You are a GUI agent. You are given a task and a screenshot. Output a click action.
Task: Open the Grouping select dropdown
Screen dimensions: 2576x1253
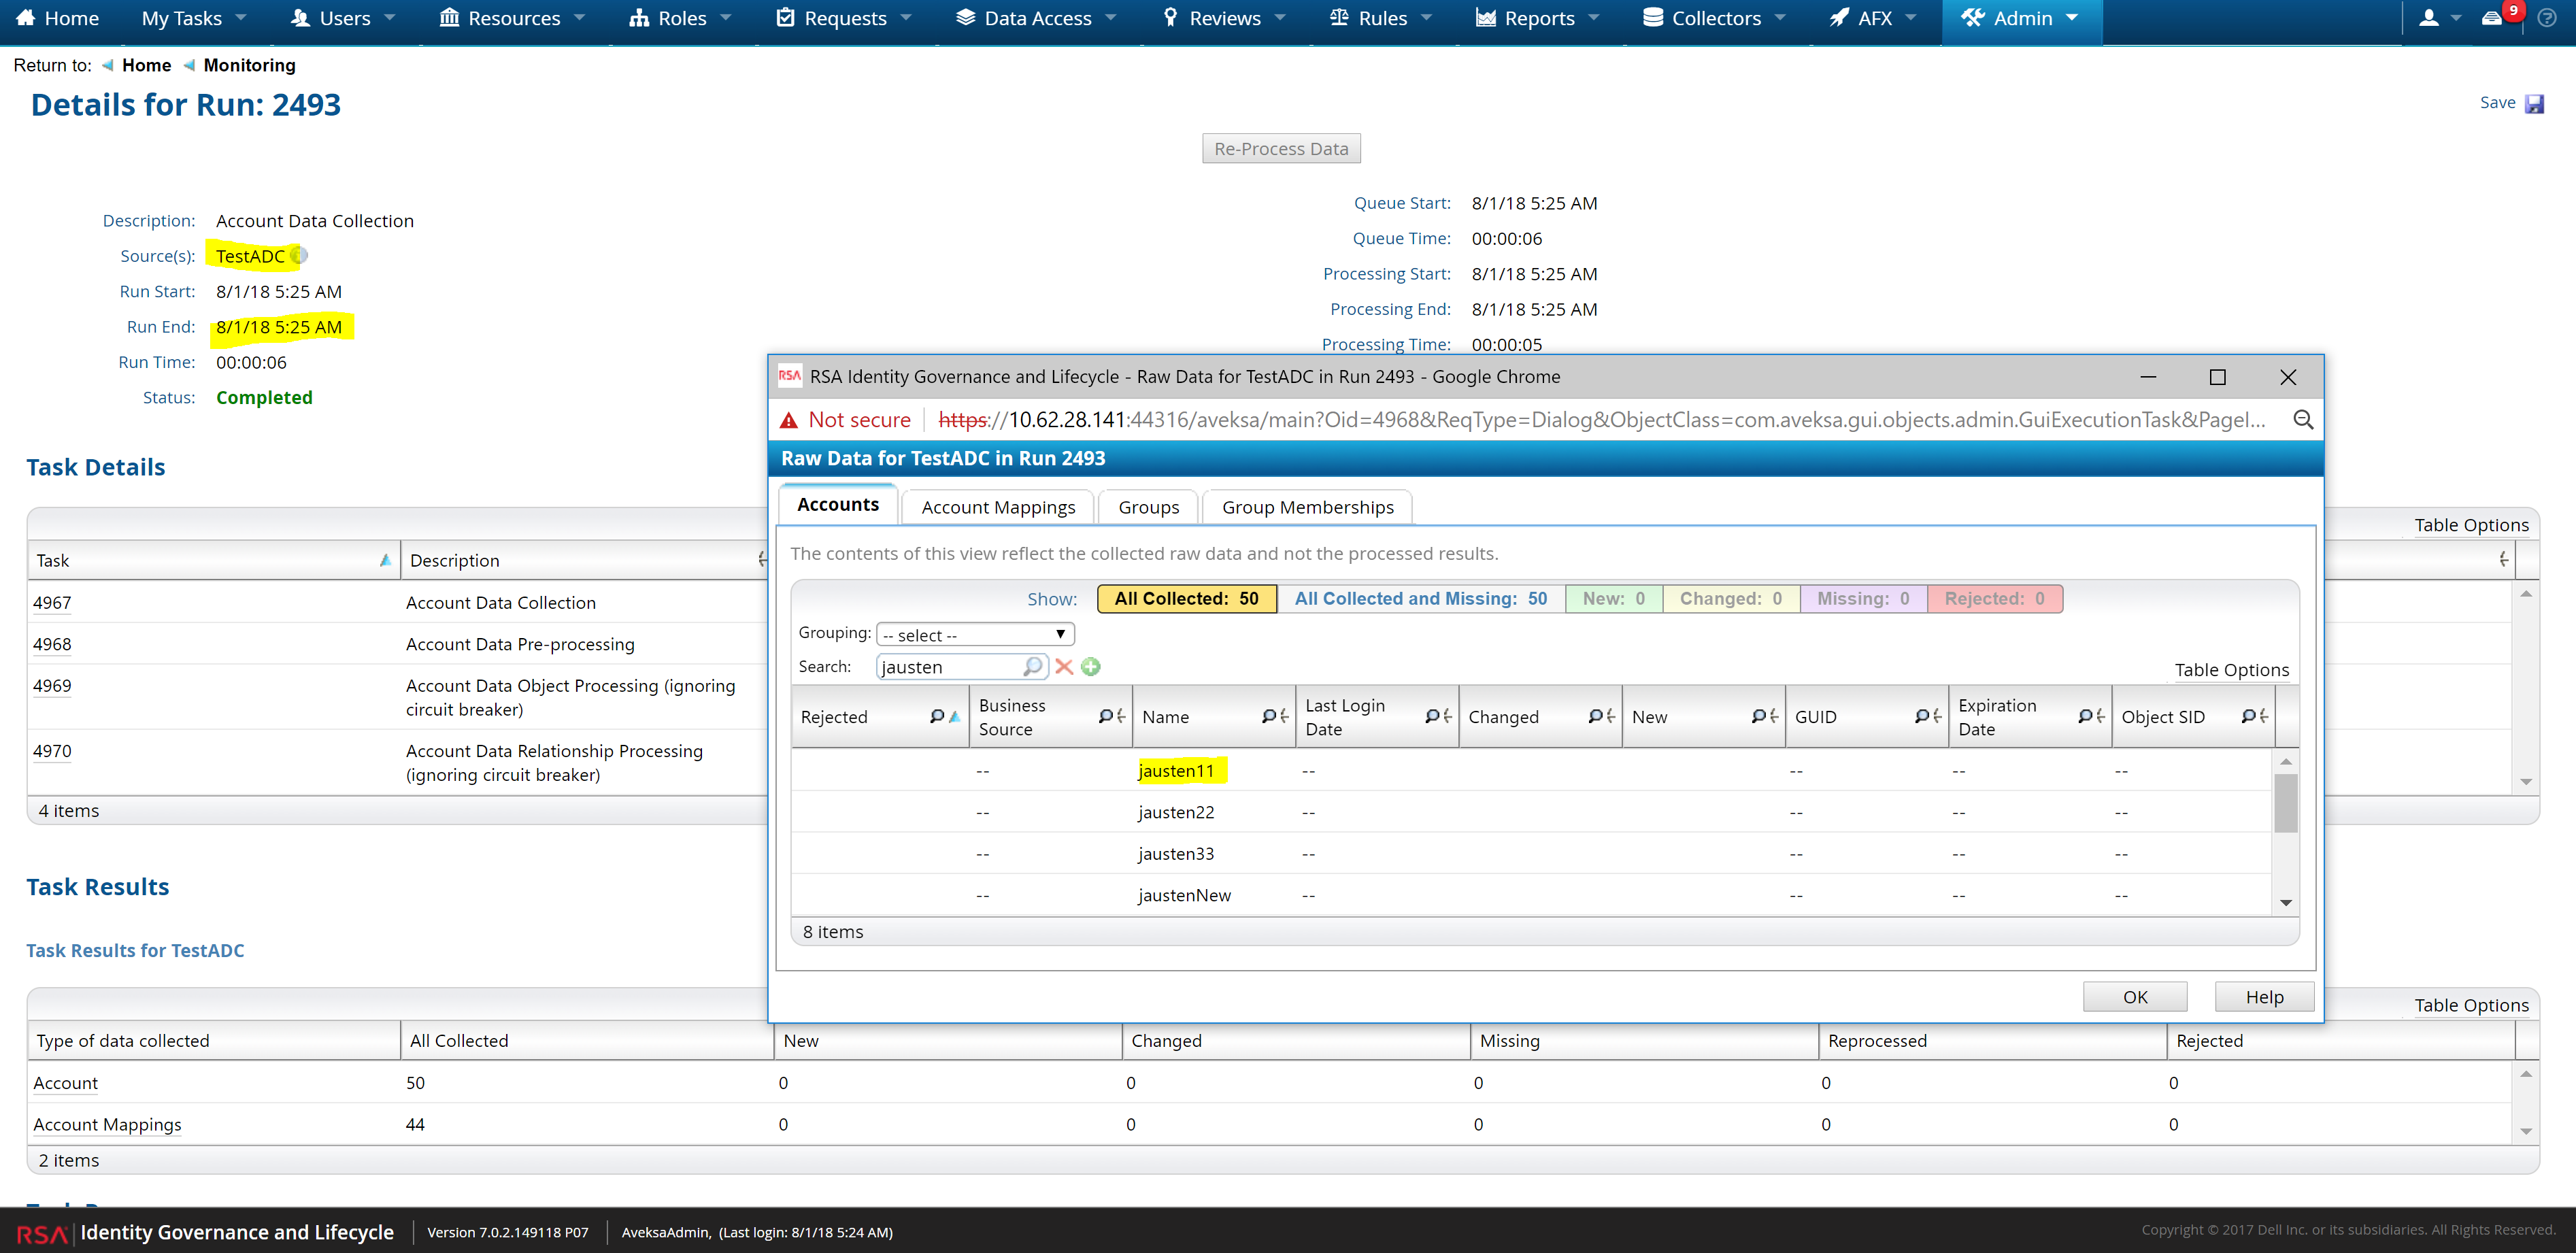pyautogui.click(x=975, y=635)
